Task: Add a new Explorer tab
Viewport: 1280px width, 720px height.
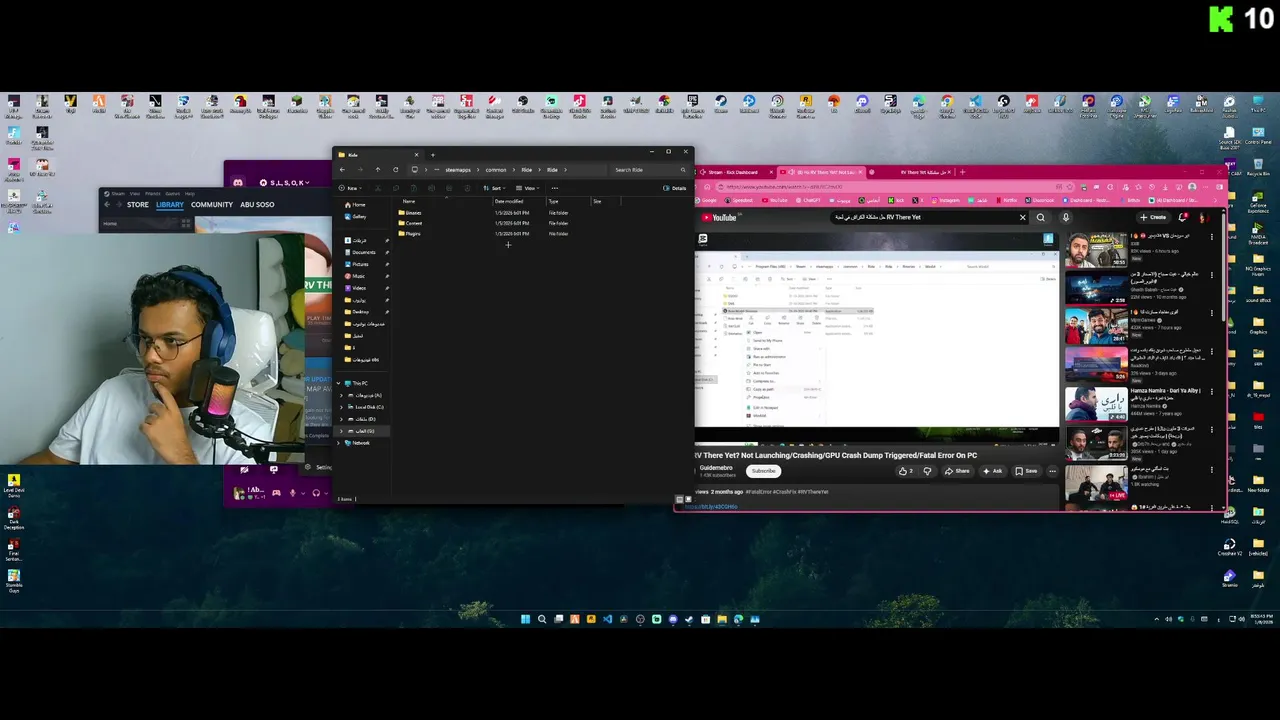Action: click(x=433, y=155)
